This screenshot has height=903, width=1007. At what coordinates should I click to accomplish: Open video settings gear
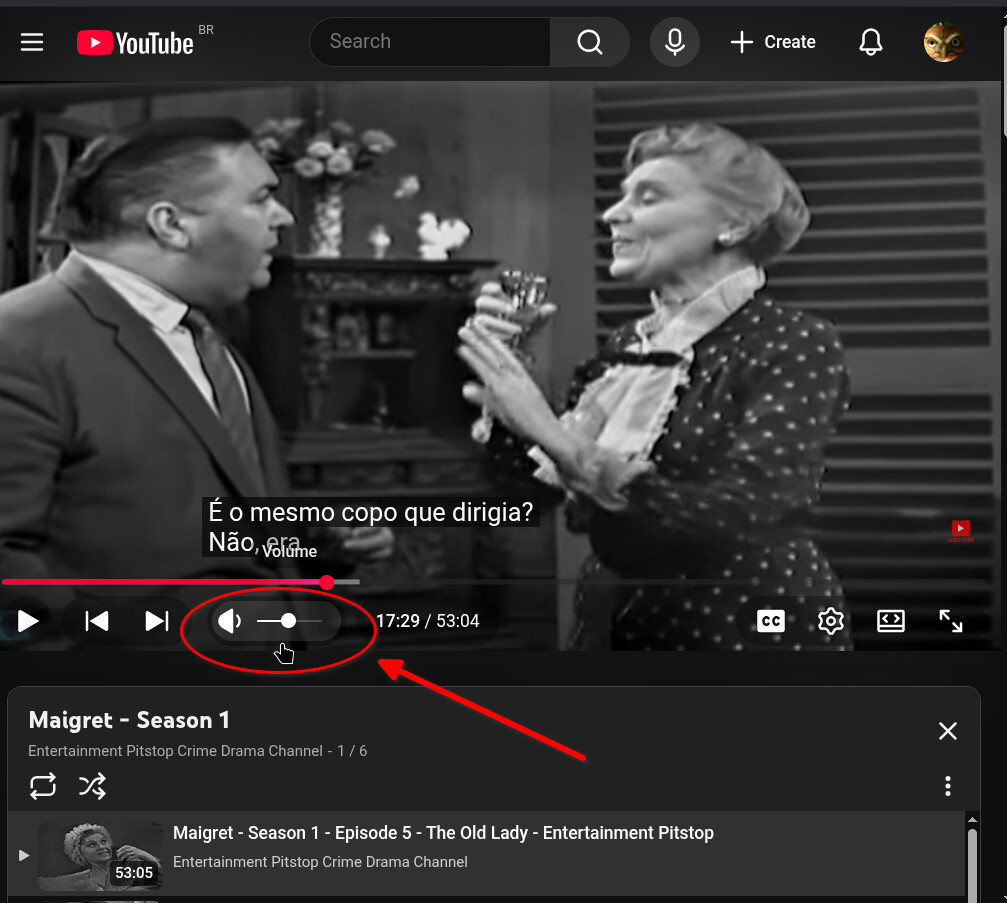click(x=831, y=621)
